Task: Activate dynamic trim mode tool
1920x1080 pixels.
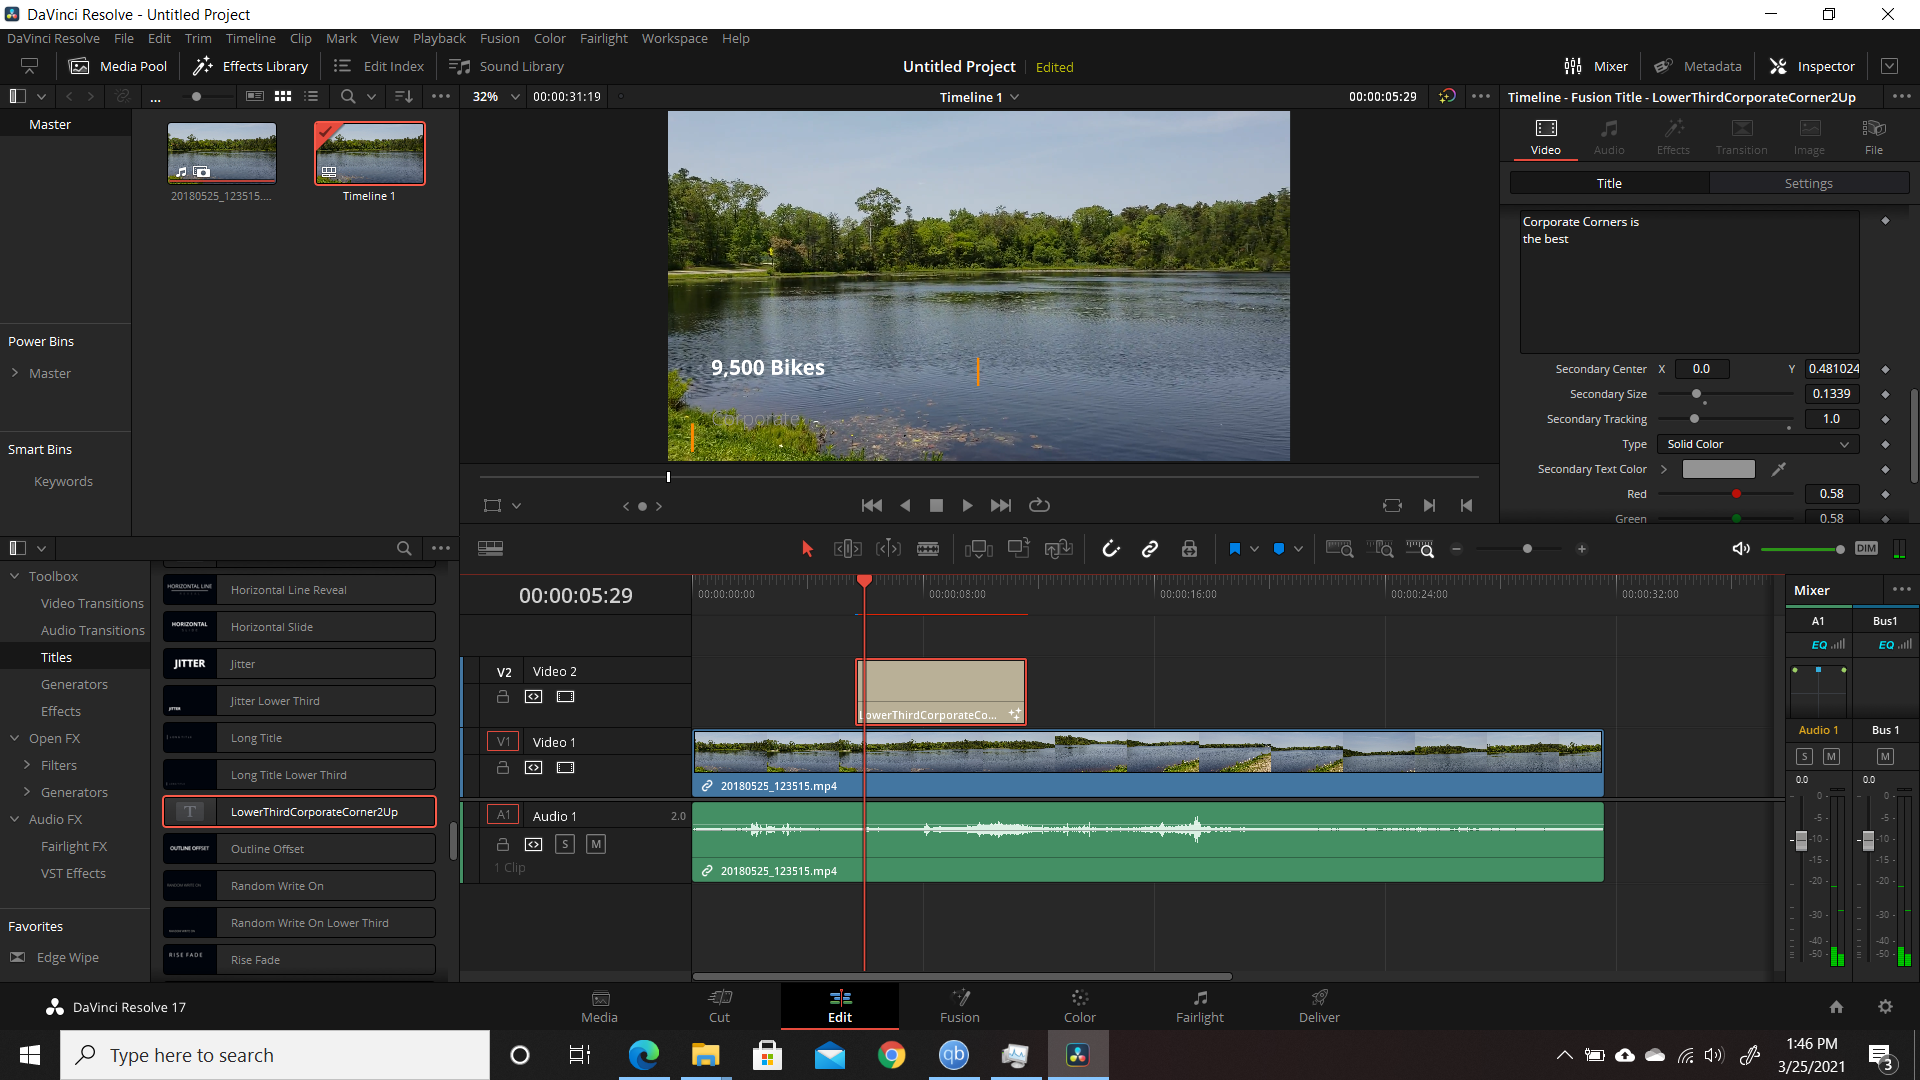Action: click(888, 549)
